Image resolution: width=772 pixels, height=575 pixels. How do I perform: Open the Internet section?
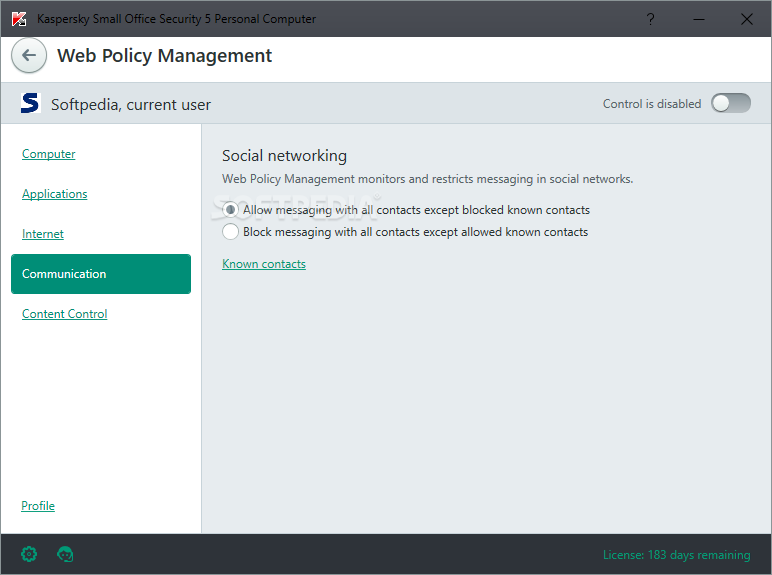(x=43, y=234)
